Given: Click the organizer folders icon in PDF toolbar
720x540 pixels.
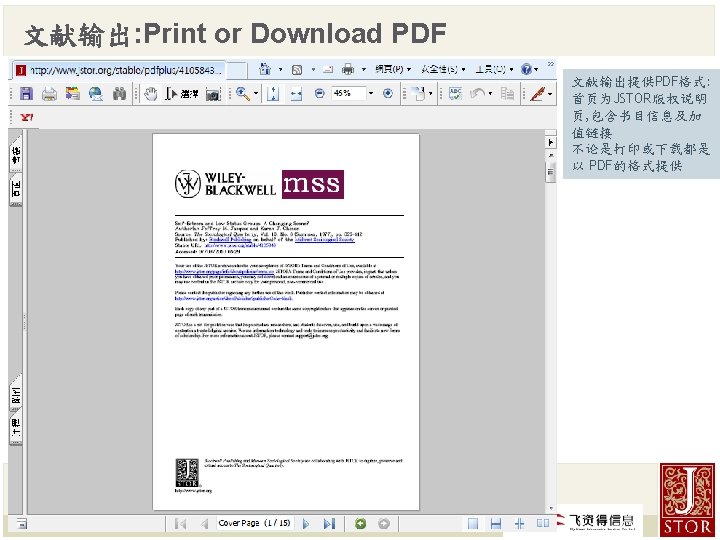Looking at the screenshot, I should [73, 94].
